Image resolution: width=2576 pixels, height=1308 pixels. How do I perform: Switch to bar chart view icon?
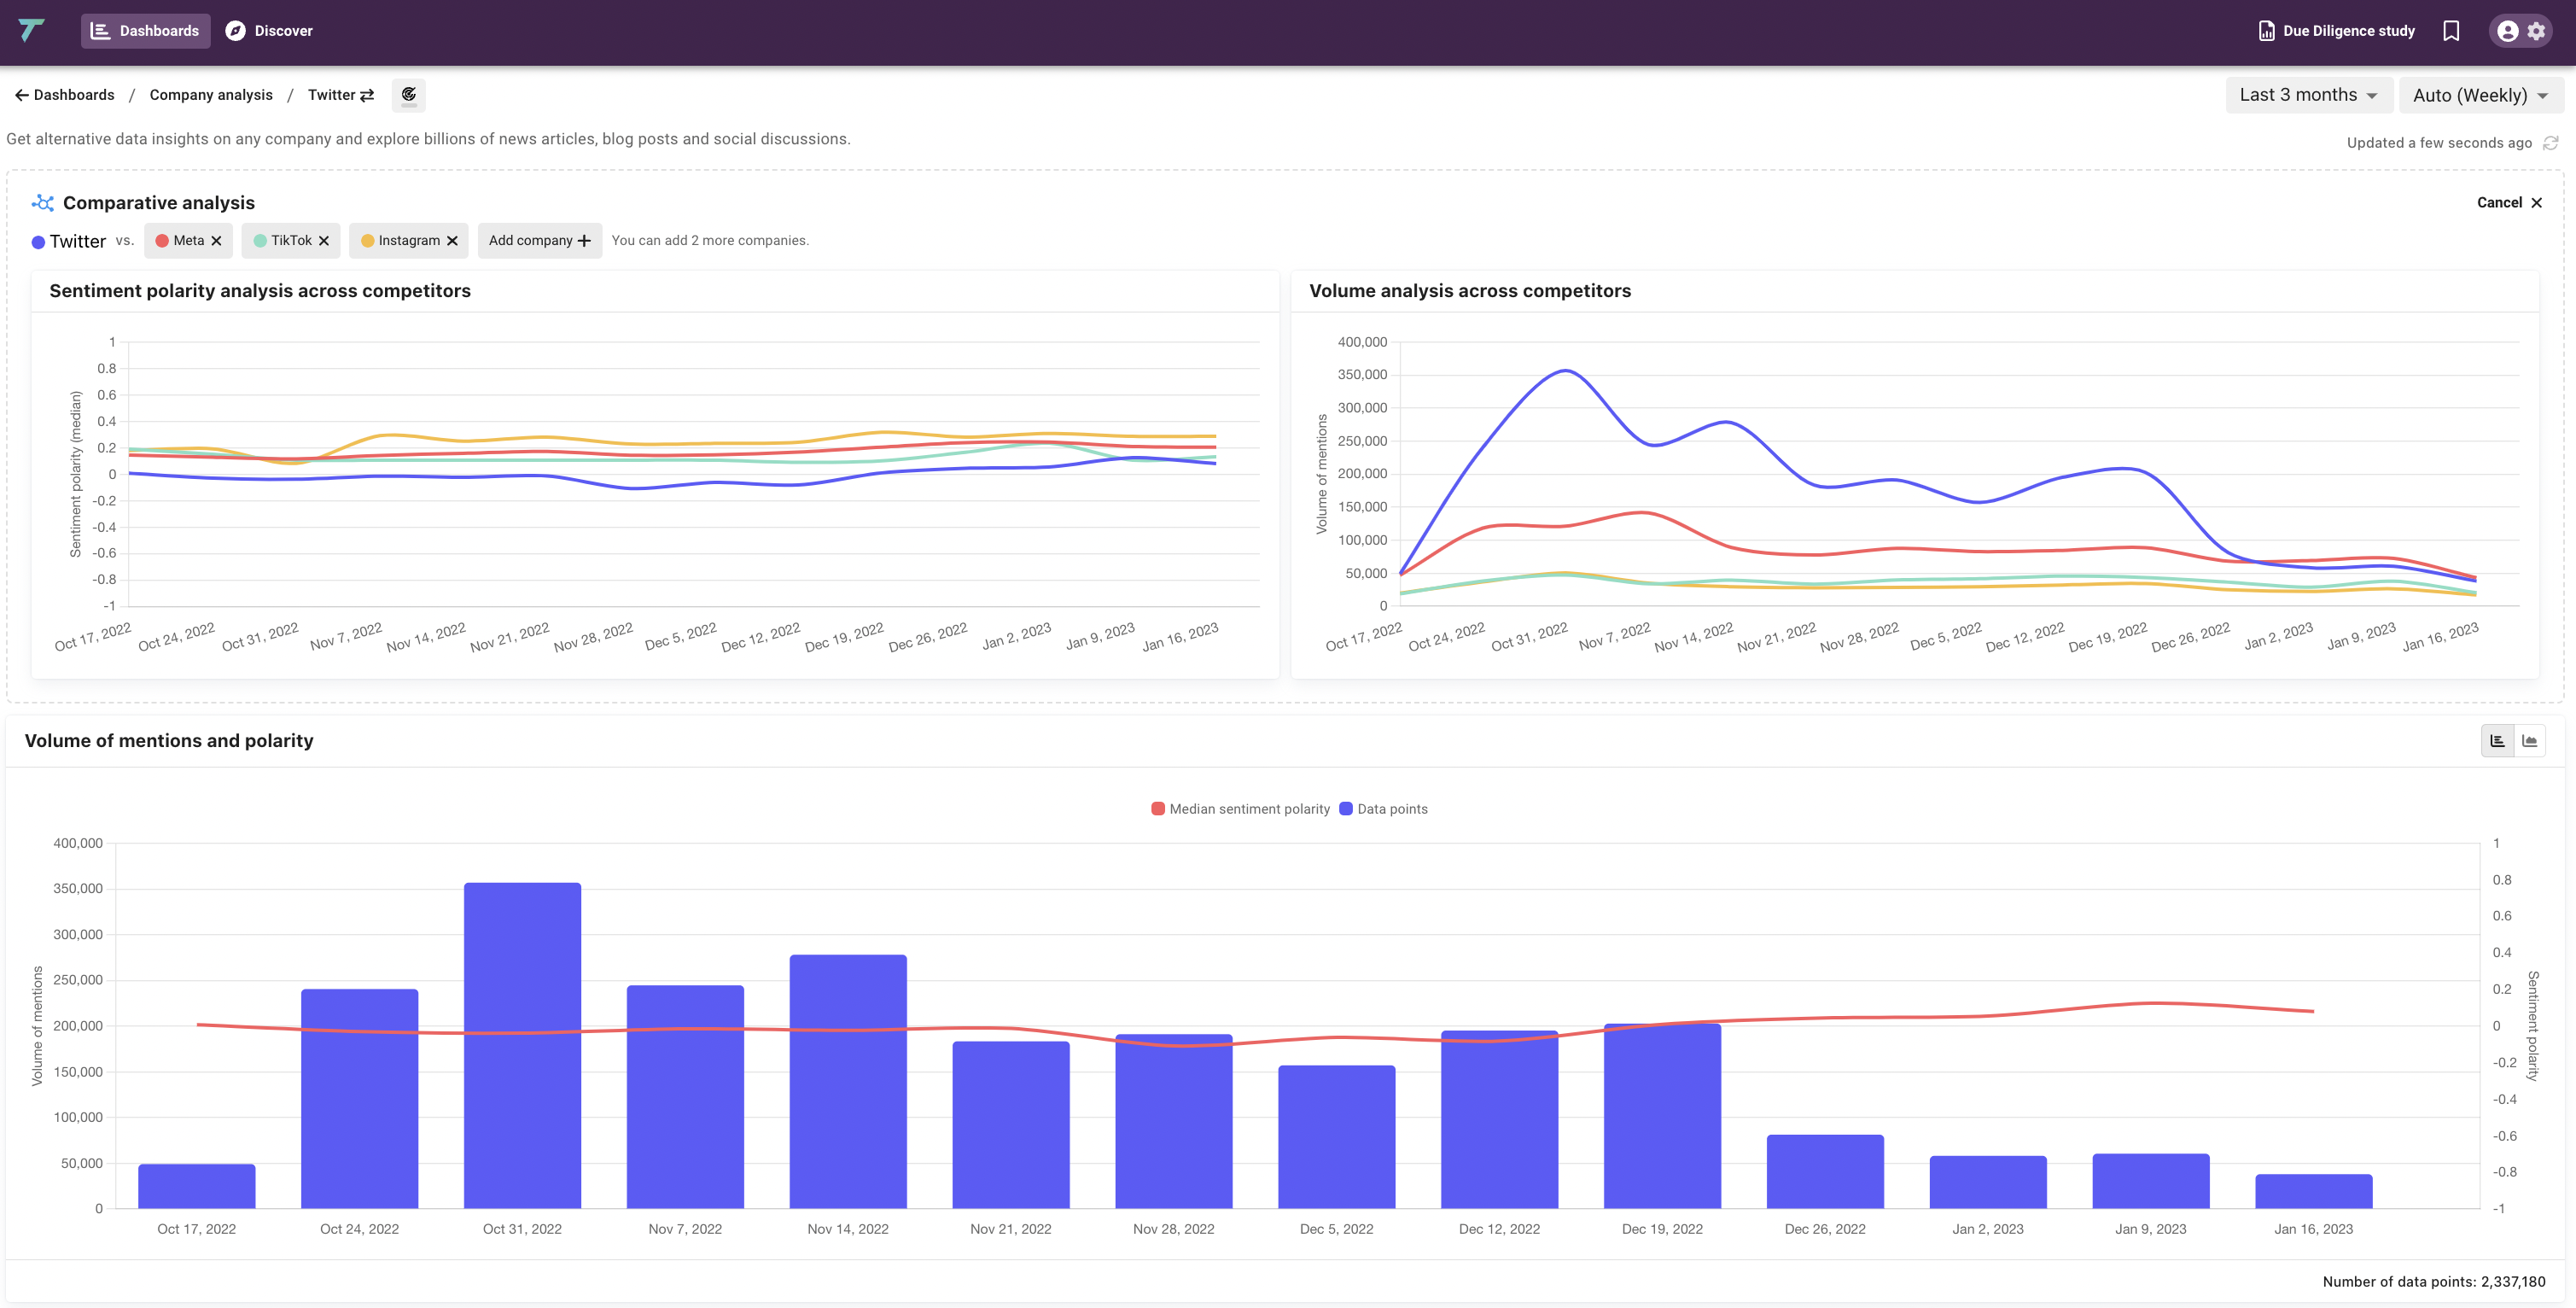coord(2497,741)
